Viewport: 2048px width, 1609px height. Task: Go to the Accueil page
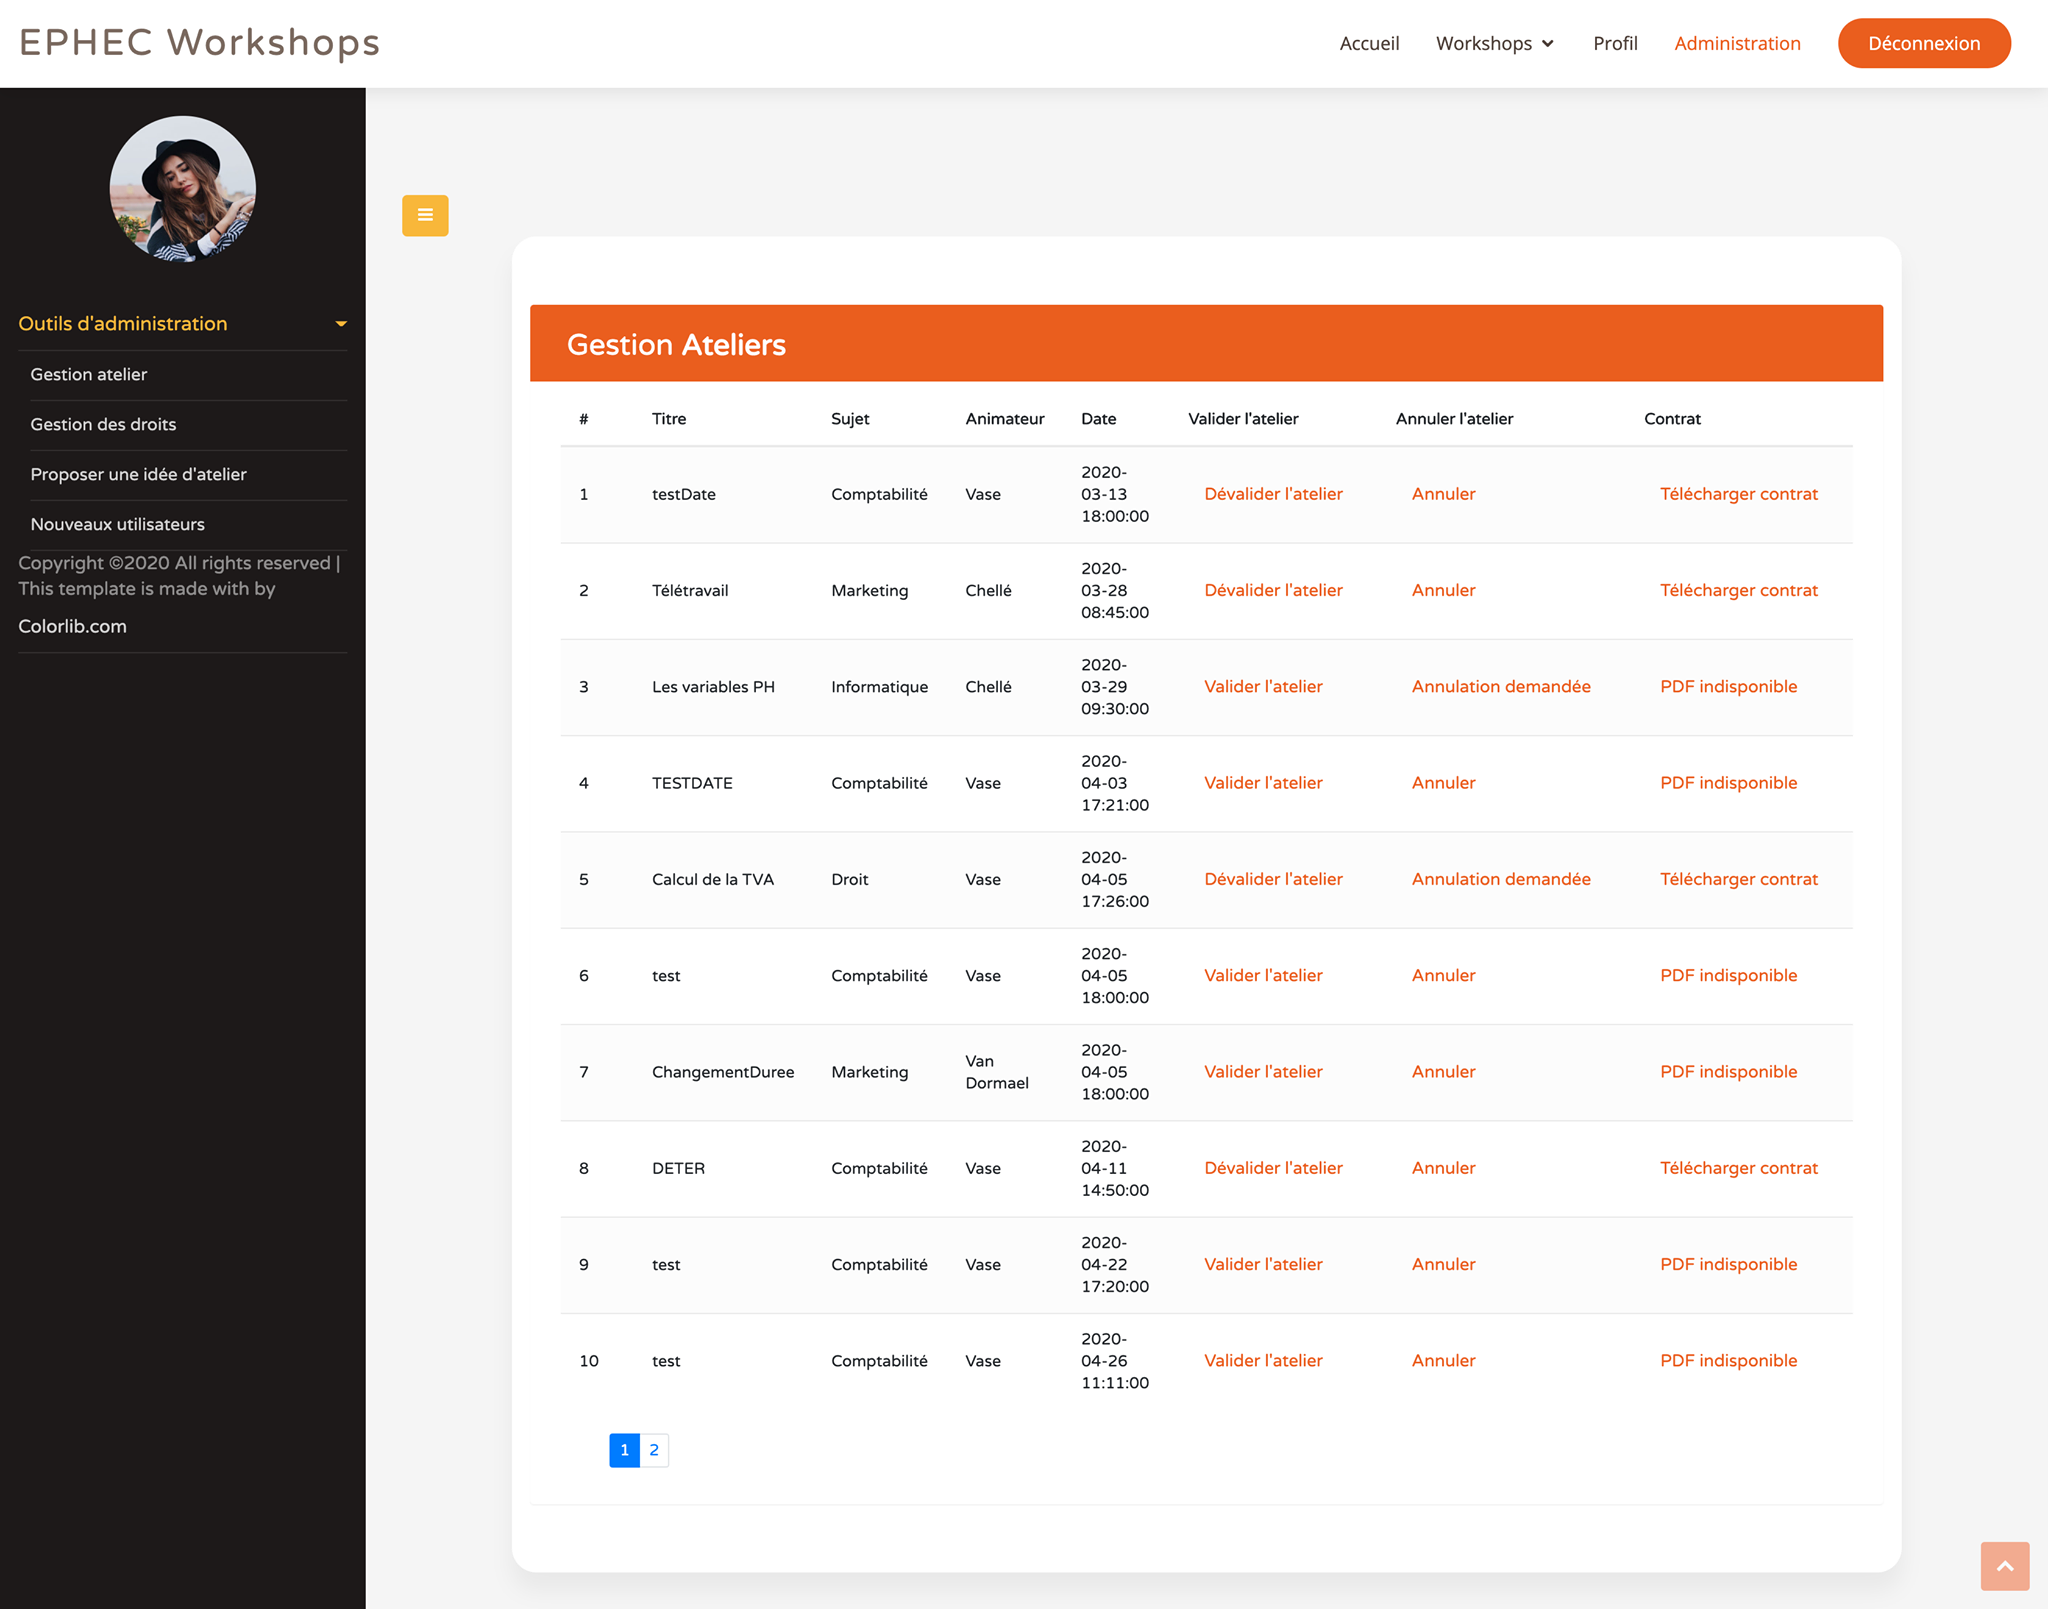(1369, 43)
